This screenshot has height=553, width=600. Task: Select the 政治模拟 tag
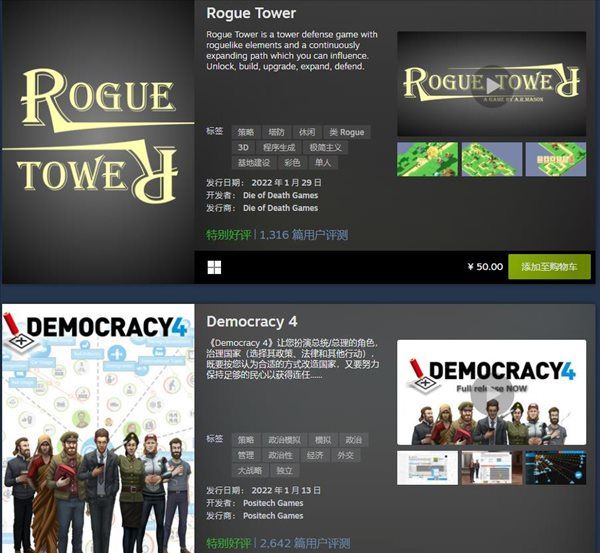pyautogui.click(x=284, y=440)
